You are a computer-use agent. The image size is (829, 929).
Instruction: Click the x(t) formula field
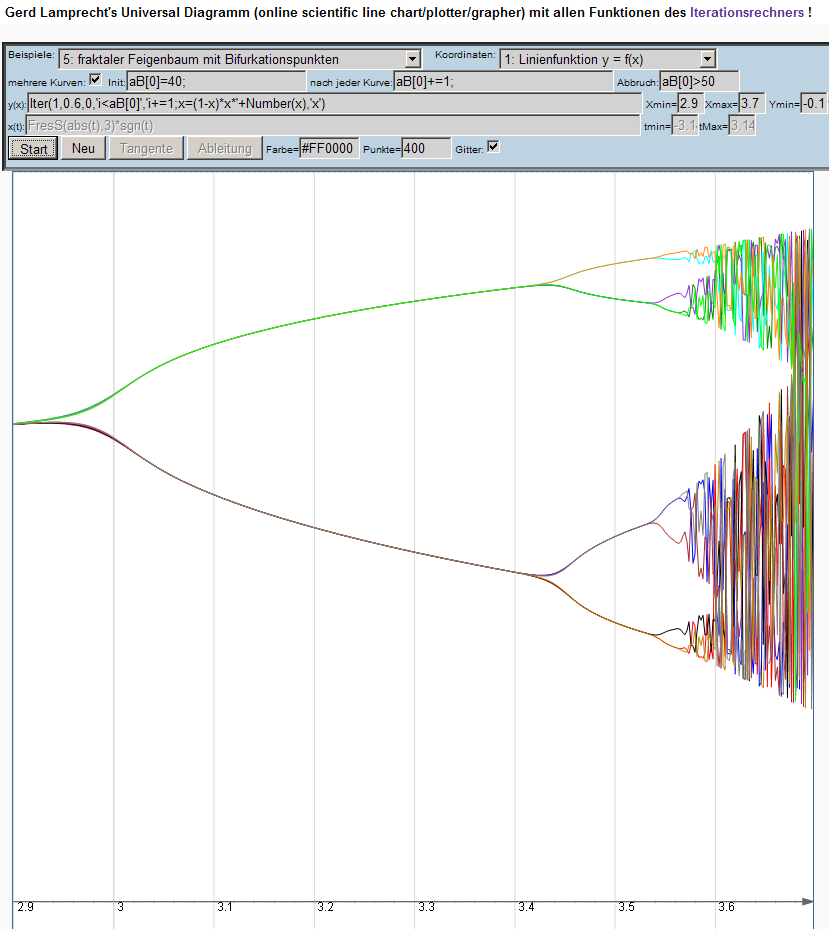tap(333, 126)
